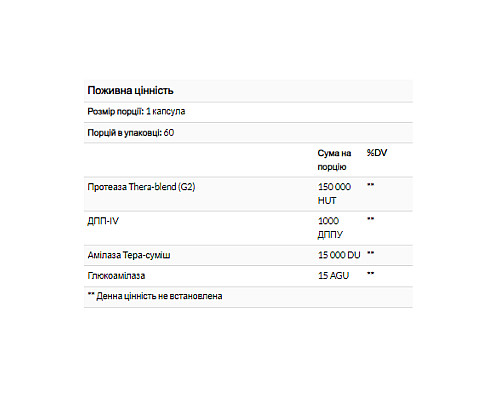Screen dimensions: 500x400
Task: Click the 15 AGU amount value
Action: (333, 276)
